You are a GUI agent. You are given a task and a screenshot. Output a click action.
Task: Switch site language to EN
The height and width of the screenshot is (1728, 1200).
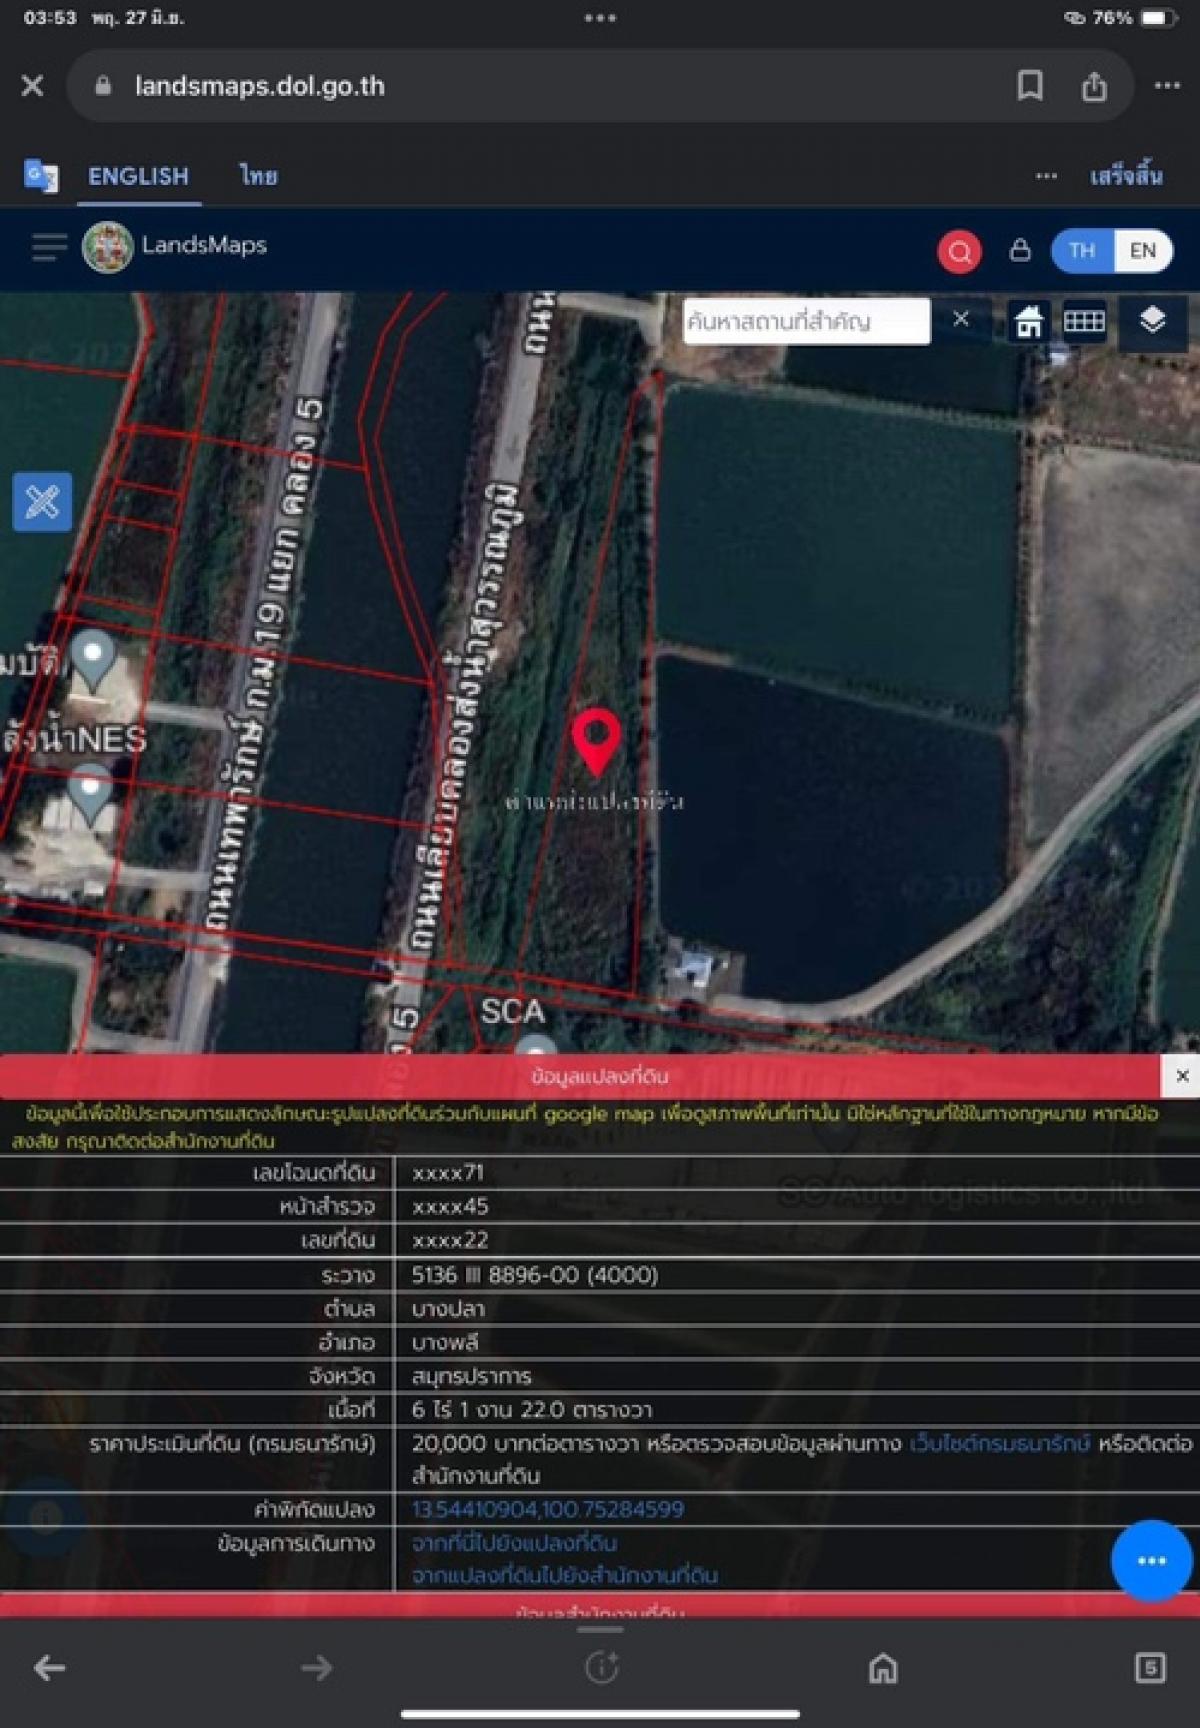tap(1142, 251)
